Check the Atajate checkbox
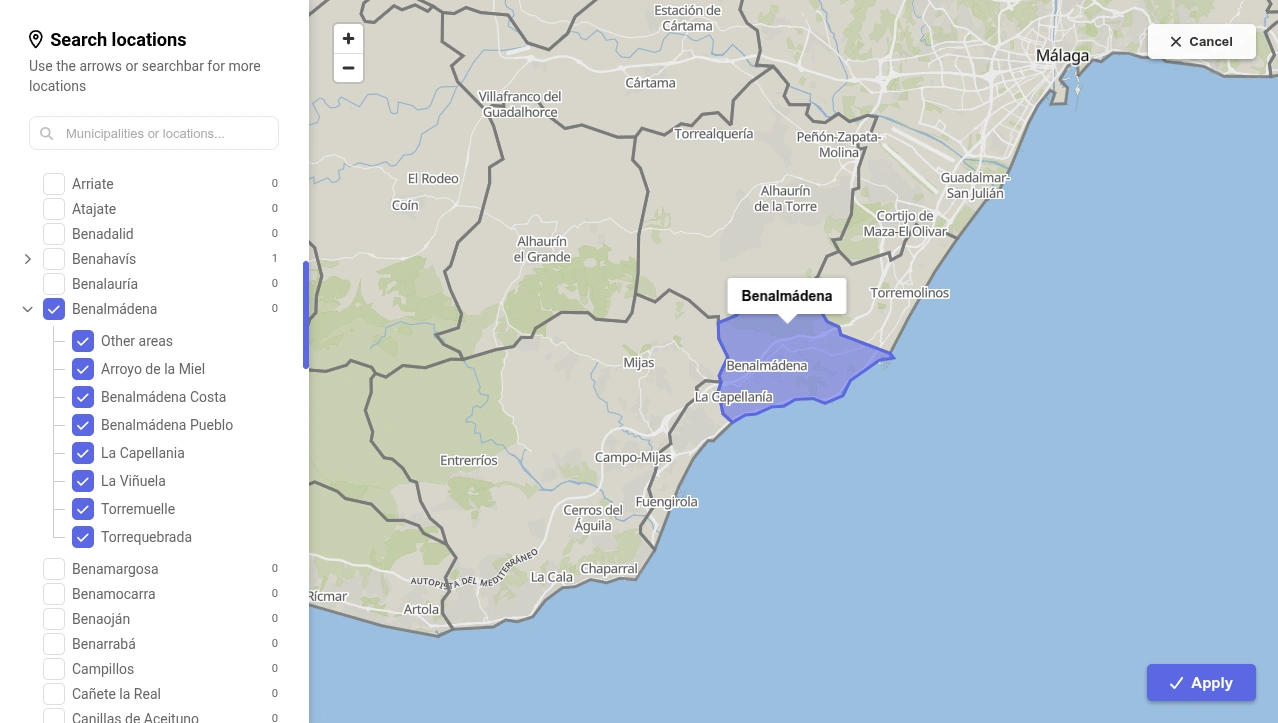Screen dimensions: 1278x723 [x=54, y=209]
